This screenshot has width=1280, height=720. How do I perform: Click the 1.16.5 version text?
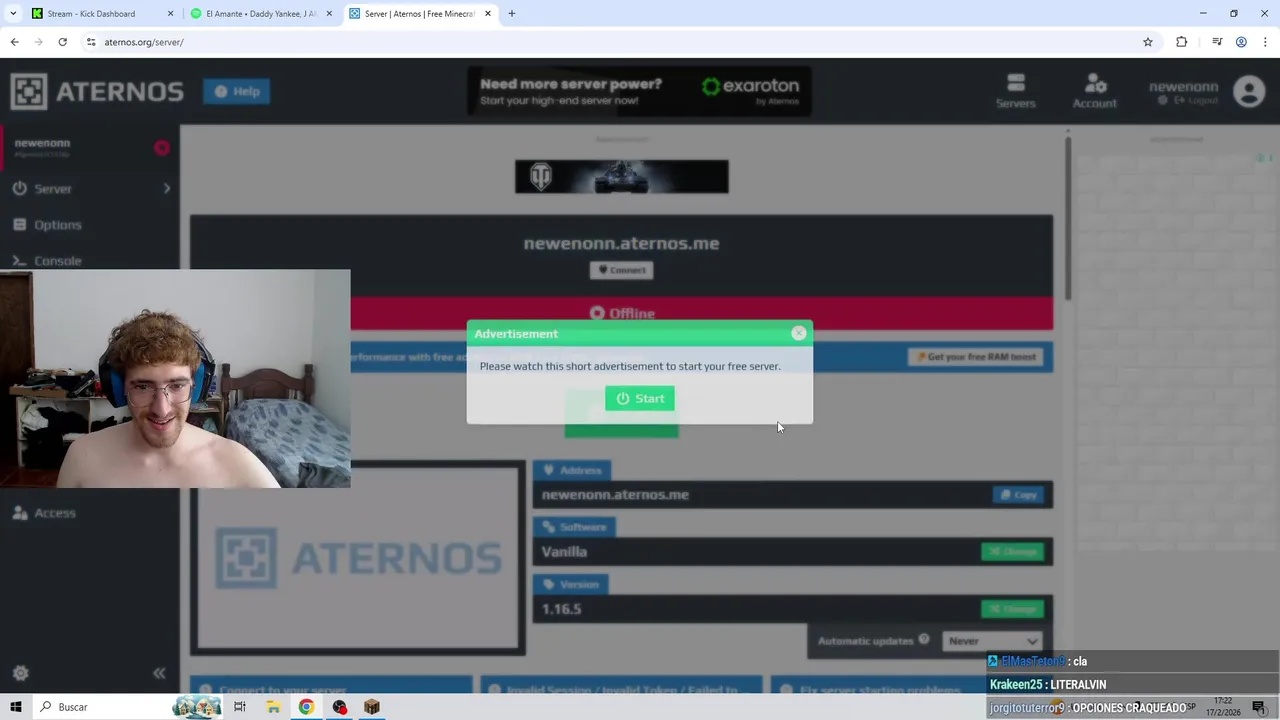[561, 609]
